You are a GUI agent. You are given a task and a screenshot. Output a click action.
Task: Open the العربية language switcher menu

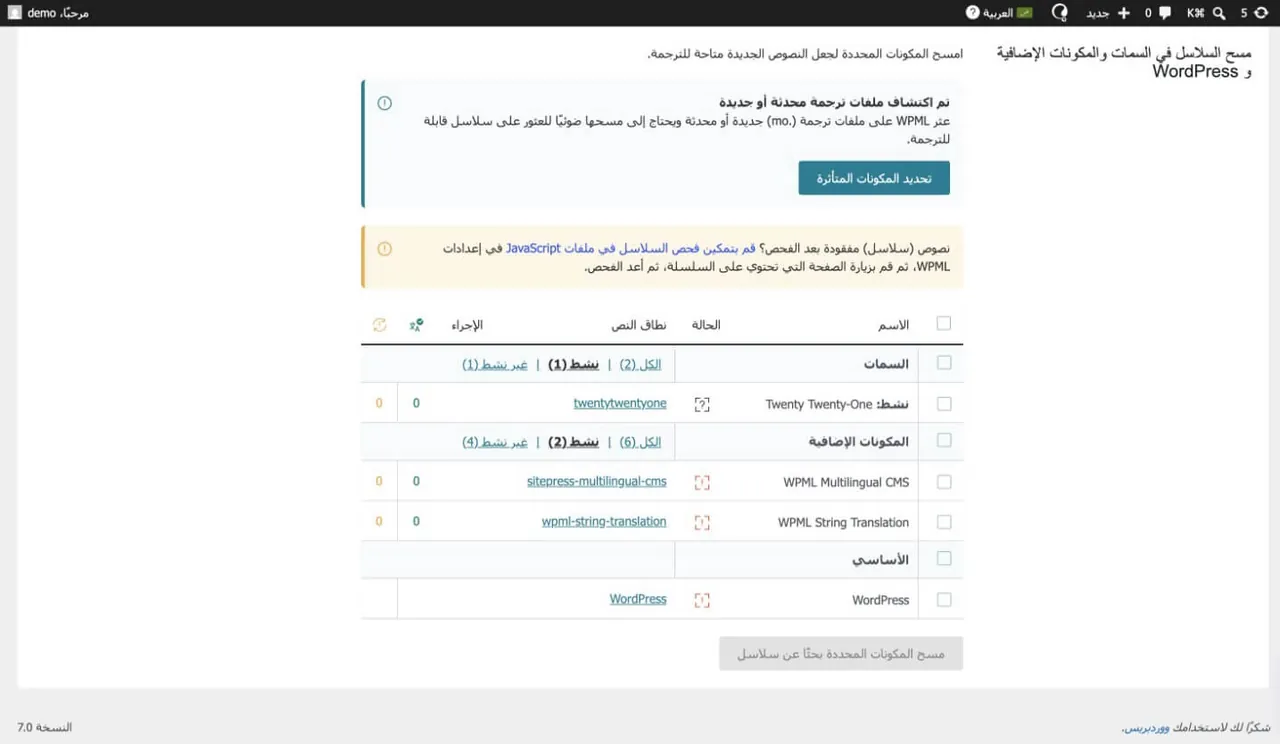tap(1007, 13)
